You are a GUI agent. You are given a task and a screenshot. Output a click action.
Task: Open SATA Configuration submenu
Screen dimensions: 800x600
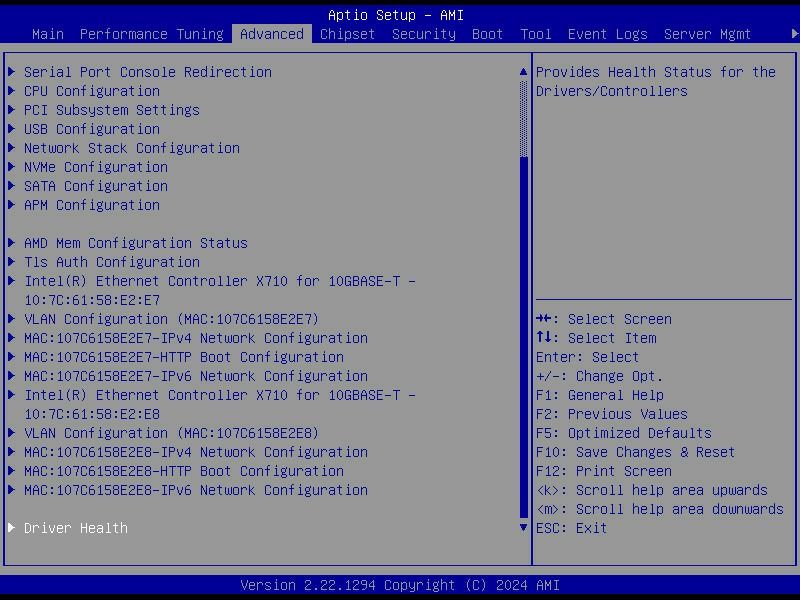[96, 186]
